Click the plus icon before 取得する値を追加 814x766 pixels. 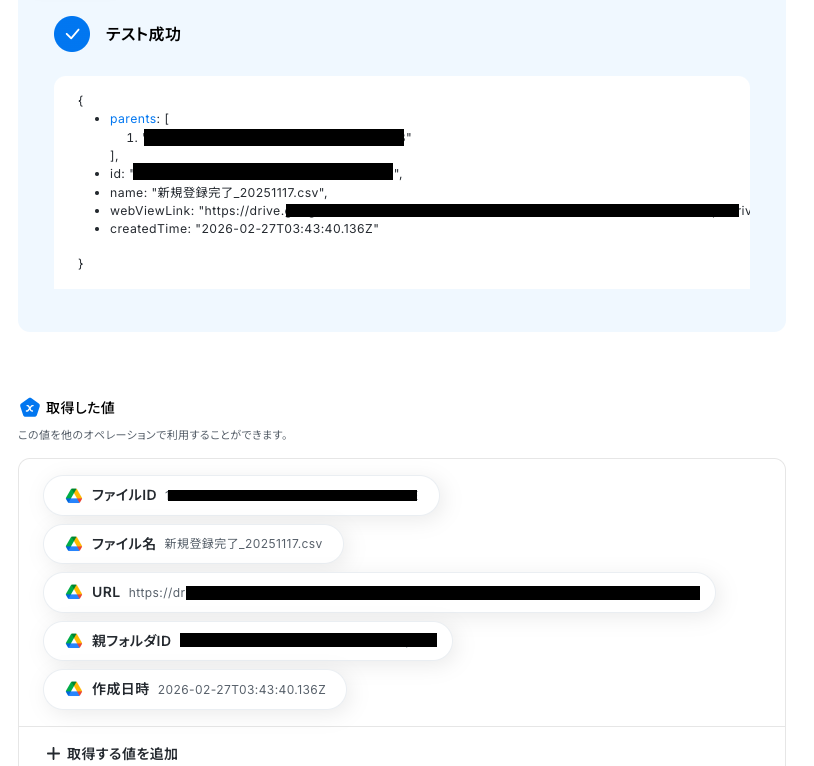tap(53, 754)
